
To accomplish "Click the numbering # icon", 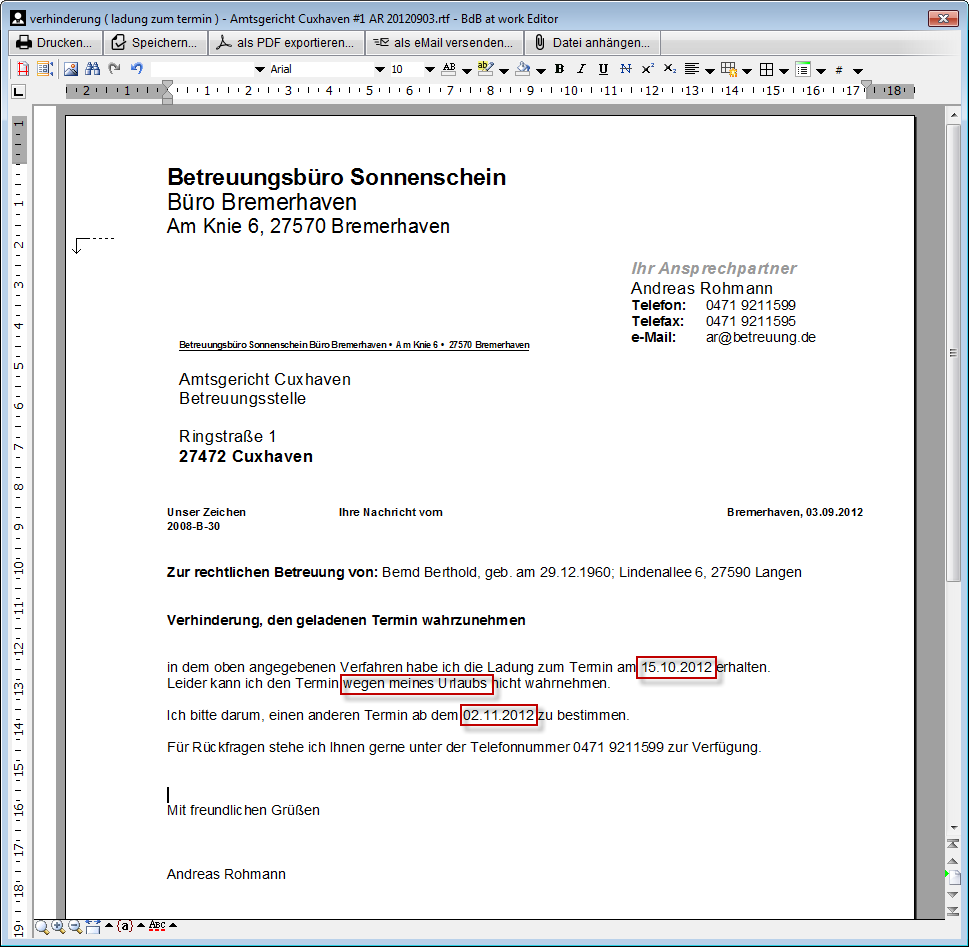I will click(x=839, y=70).
